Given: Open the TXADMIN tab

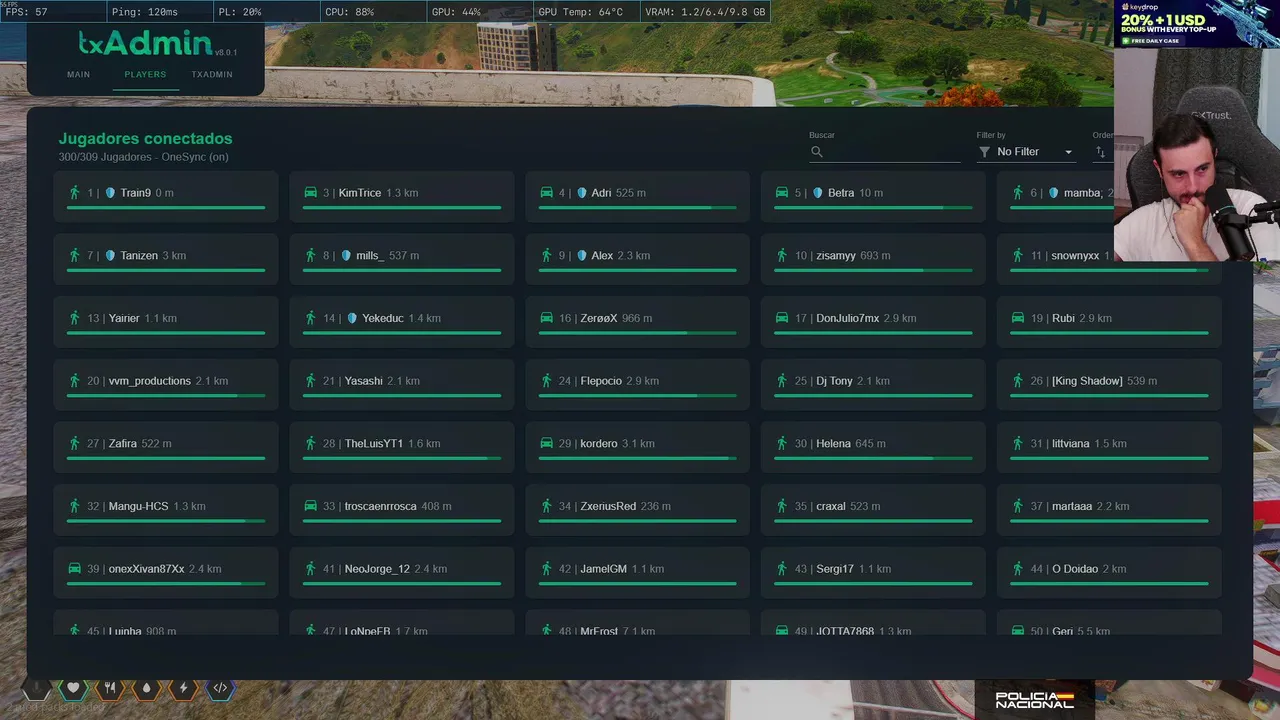Looking at the screenshot, I should [212, 74].
